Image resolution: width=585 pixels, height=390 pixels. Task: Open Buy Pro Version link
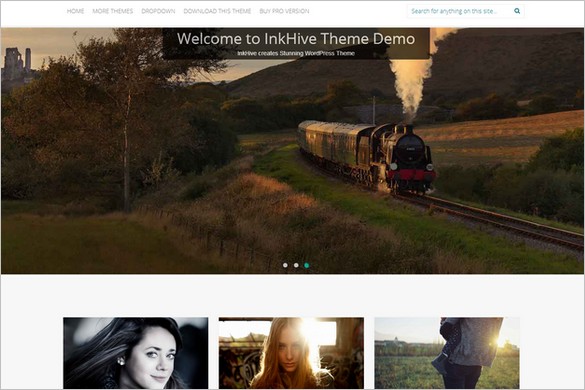(284, 11)
